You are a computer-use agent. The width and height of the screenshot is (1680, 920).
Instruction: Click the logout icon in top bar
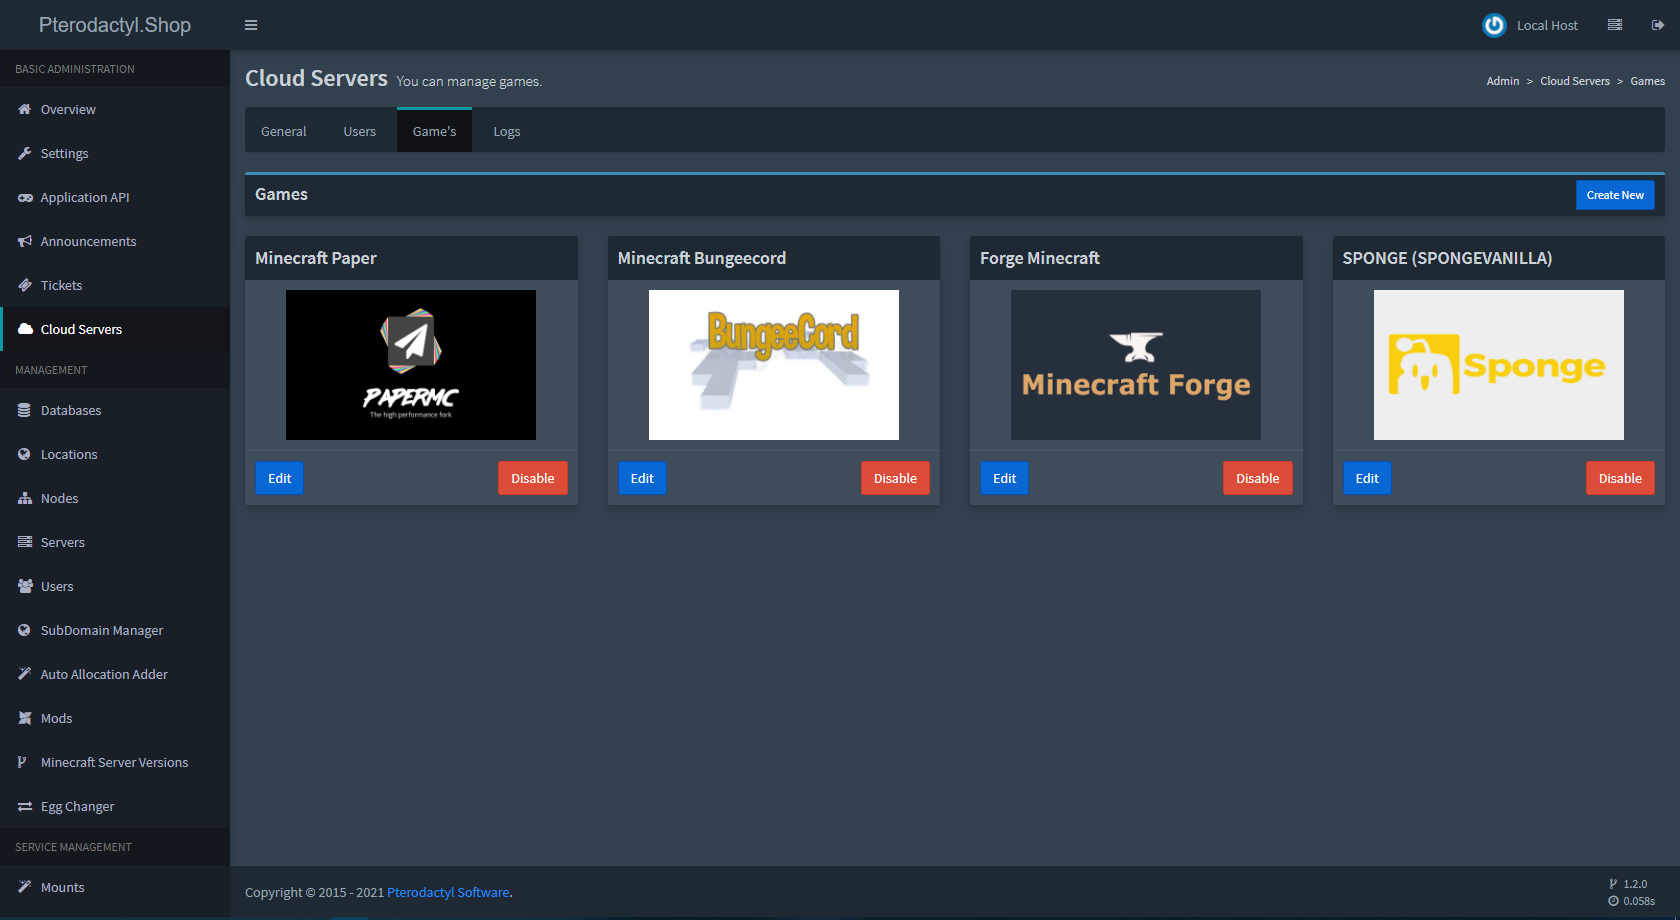pos(1657,25)
